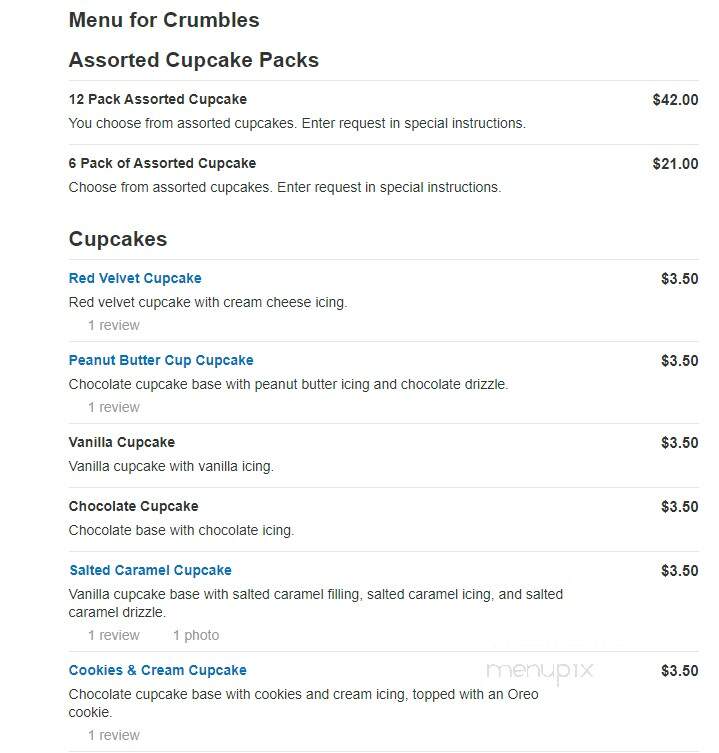Click the Vanilla Cupcake $3.50 price
Image resolution: width=719 pixels, height=753 pixels.
680,443
